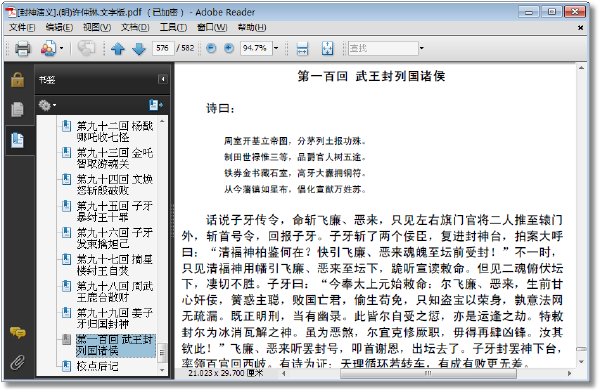
Task: Select bookmark 第九十八回 周武王鹿台散财
Action: point(114,291)
